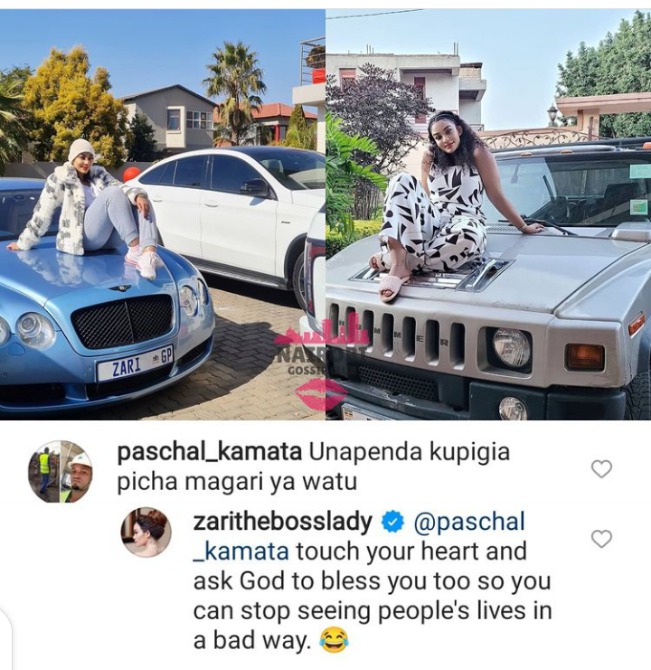651x670 pixels.
Task: Open the paschal_kamata username link
Action: [x=209, y=452]
